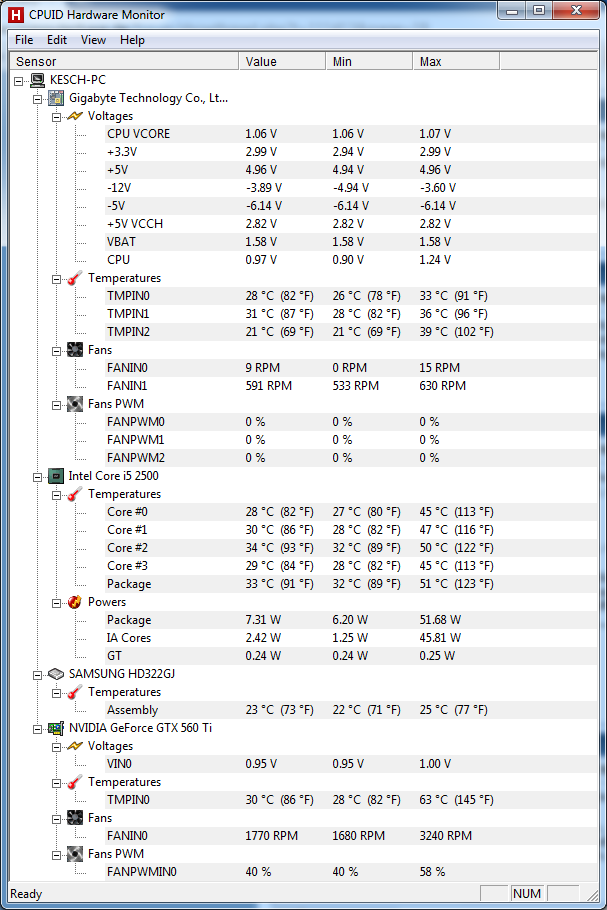Click the Min column header

[369, 62]
